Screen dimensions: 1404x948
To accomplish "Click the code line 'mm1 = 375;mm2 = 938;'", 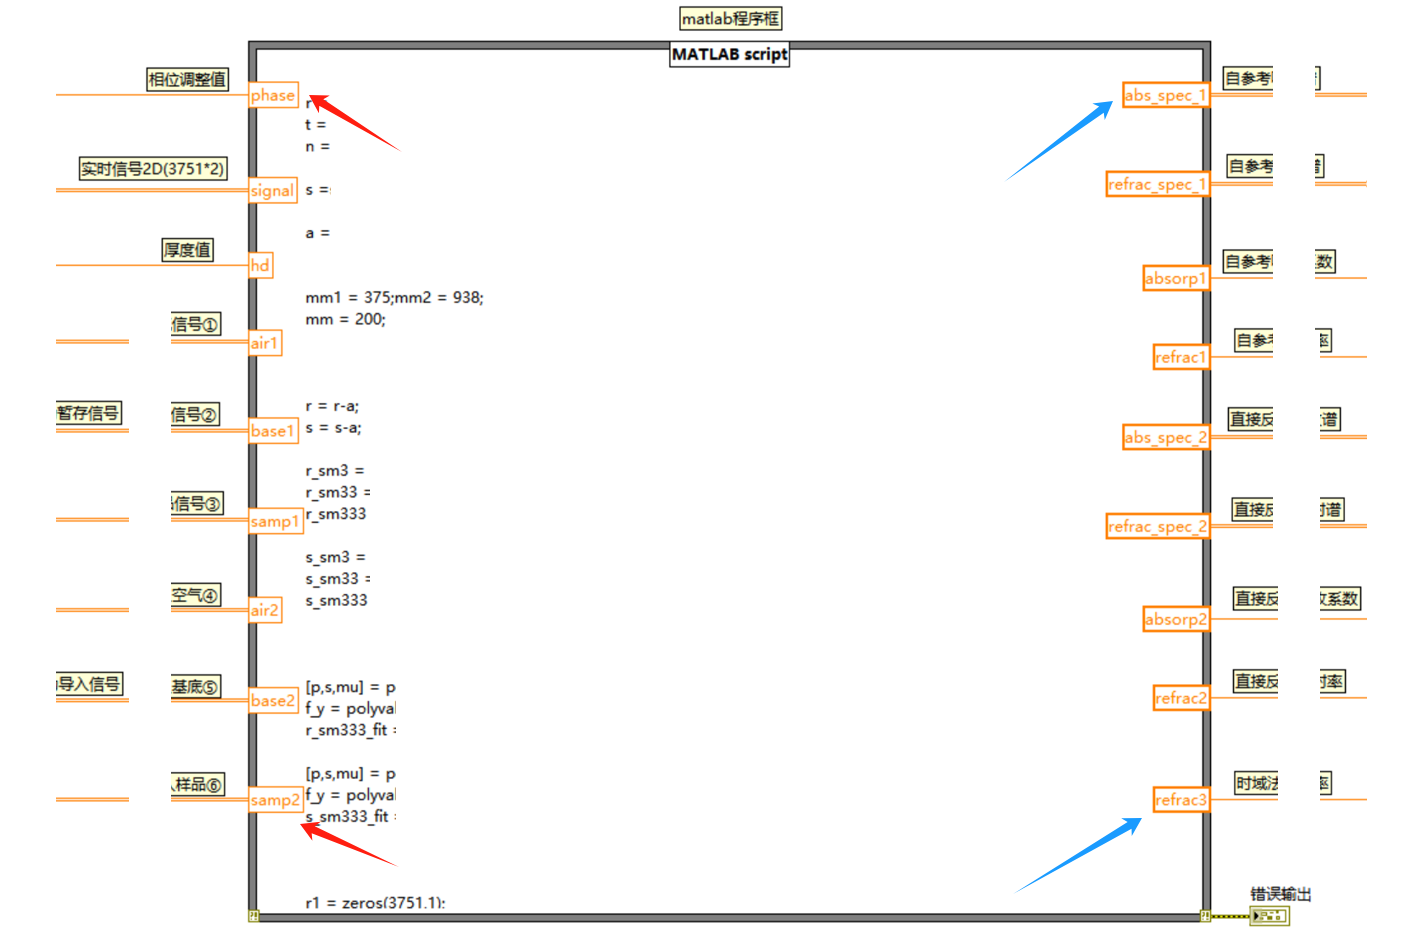I will (x=394, y=297).
